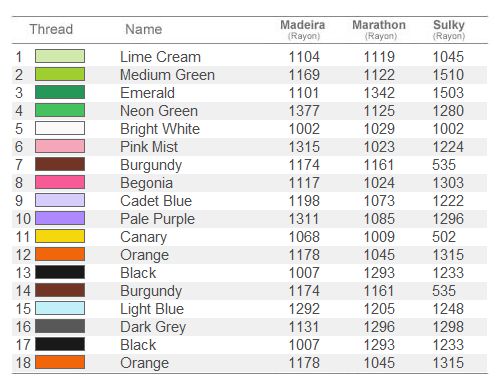Select the Light Blue swatch in row 15

[x=60, y=308]
